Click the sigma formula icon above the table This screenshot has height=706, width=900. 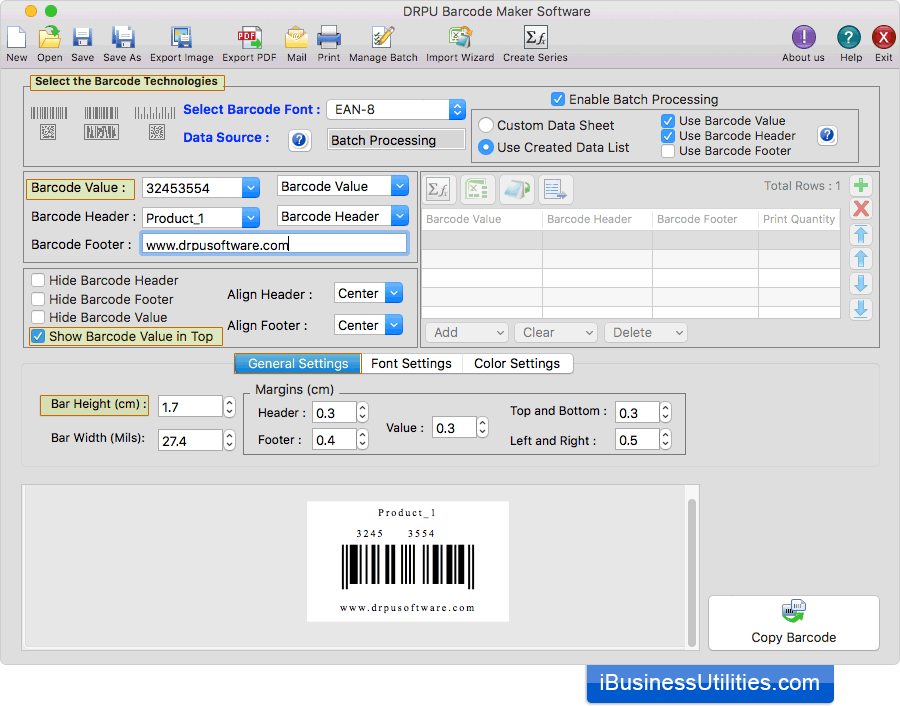coord(440,189)
